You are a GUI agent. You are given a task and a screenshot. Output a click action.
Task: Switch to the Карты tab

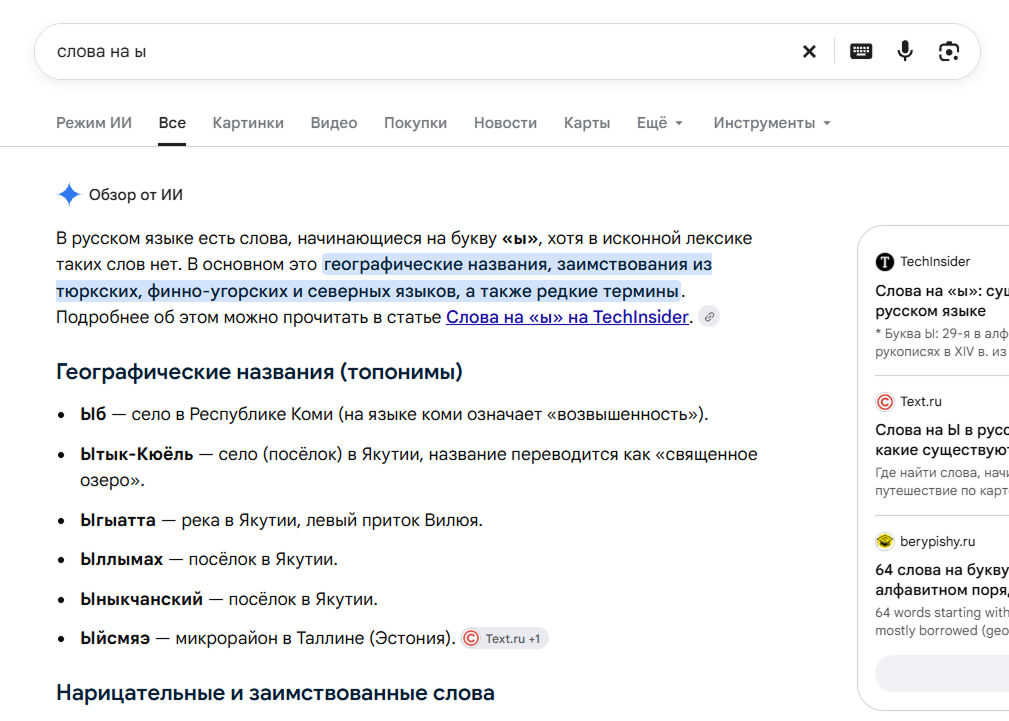click(587, 123)
